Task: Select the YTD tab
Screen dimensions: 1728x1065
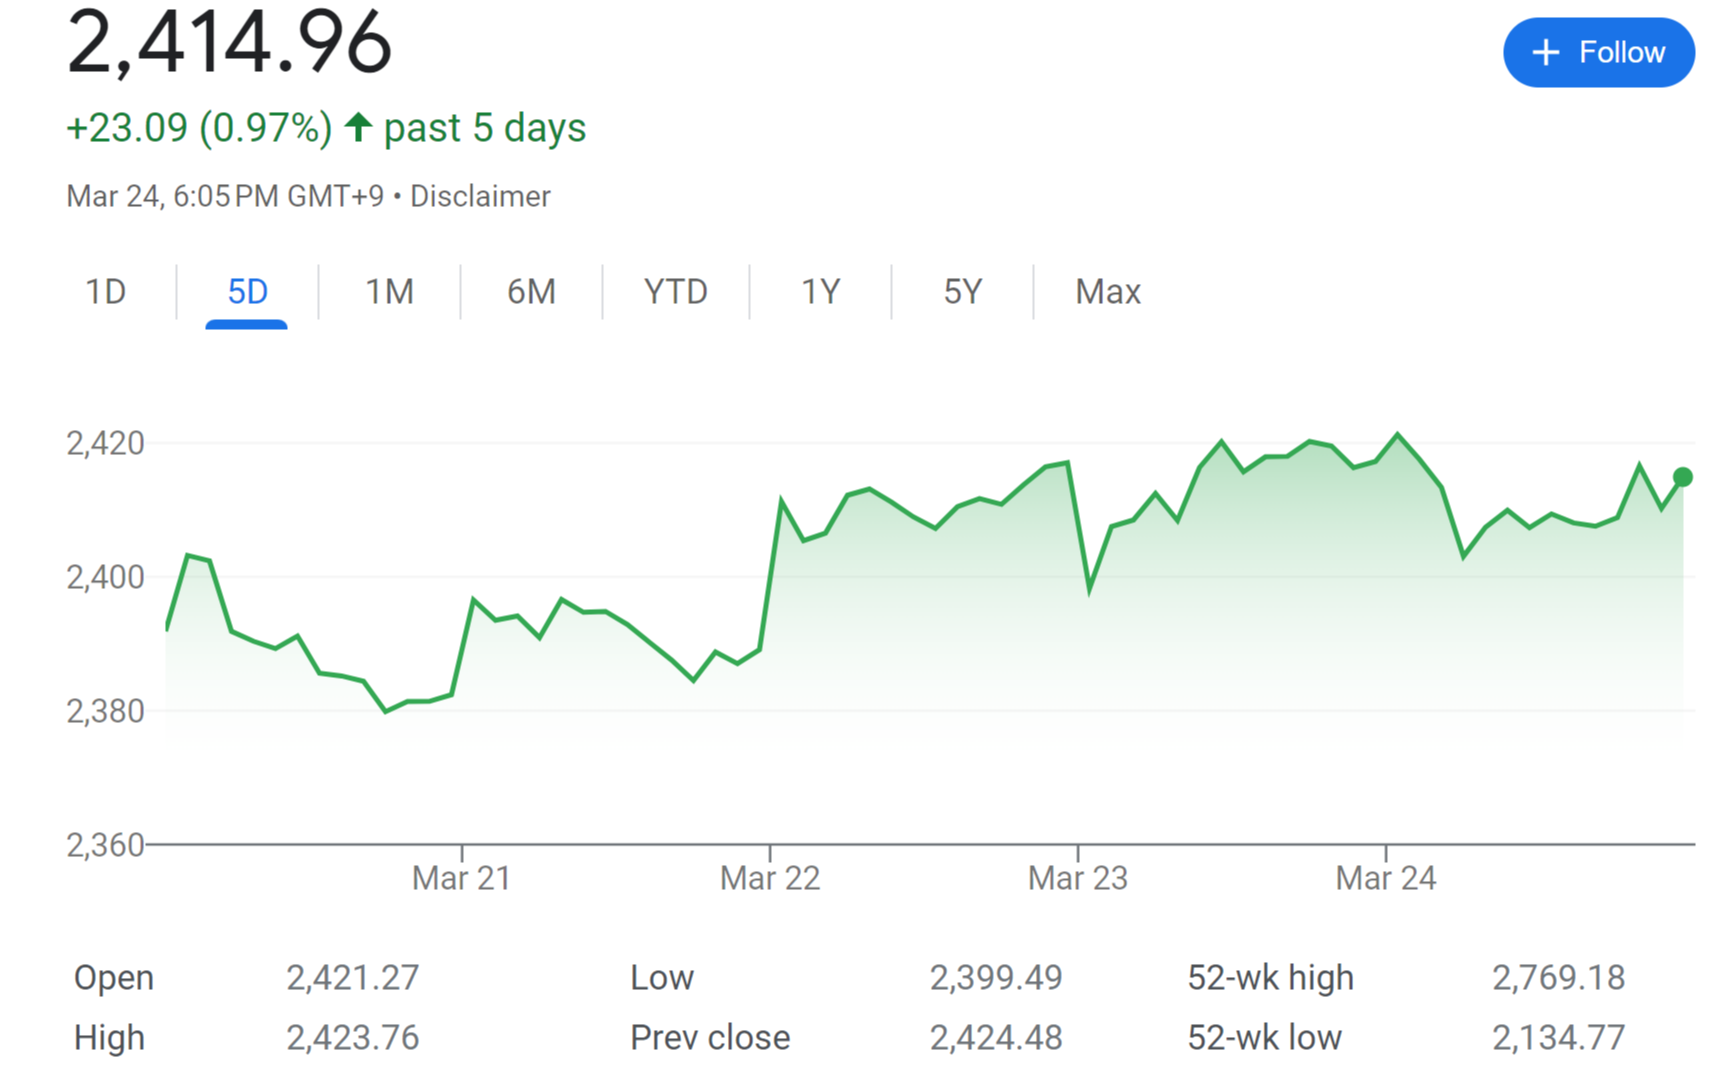Action: point(675,292)
